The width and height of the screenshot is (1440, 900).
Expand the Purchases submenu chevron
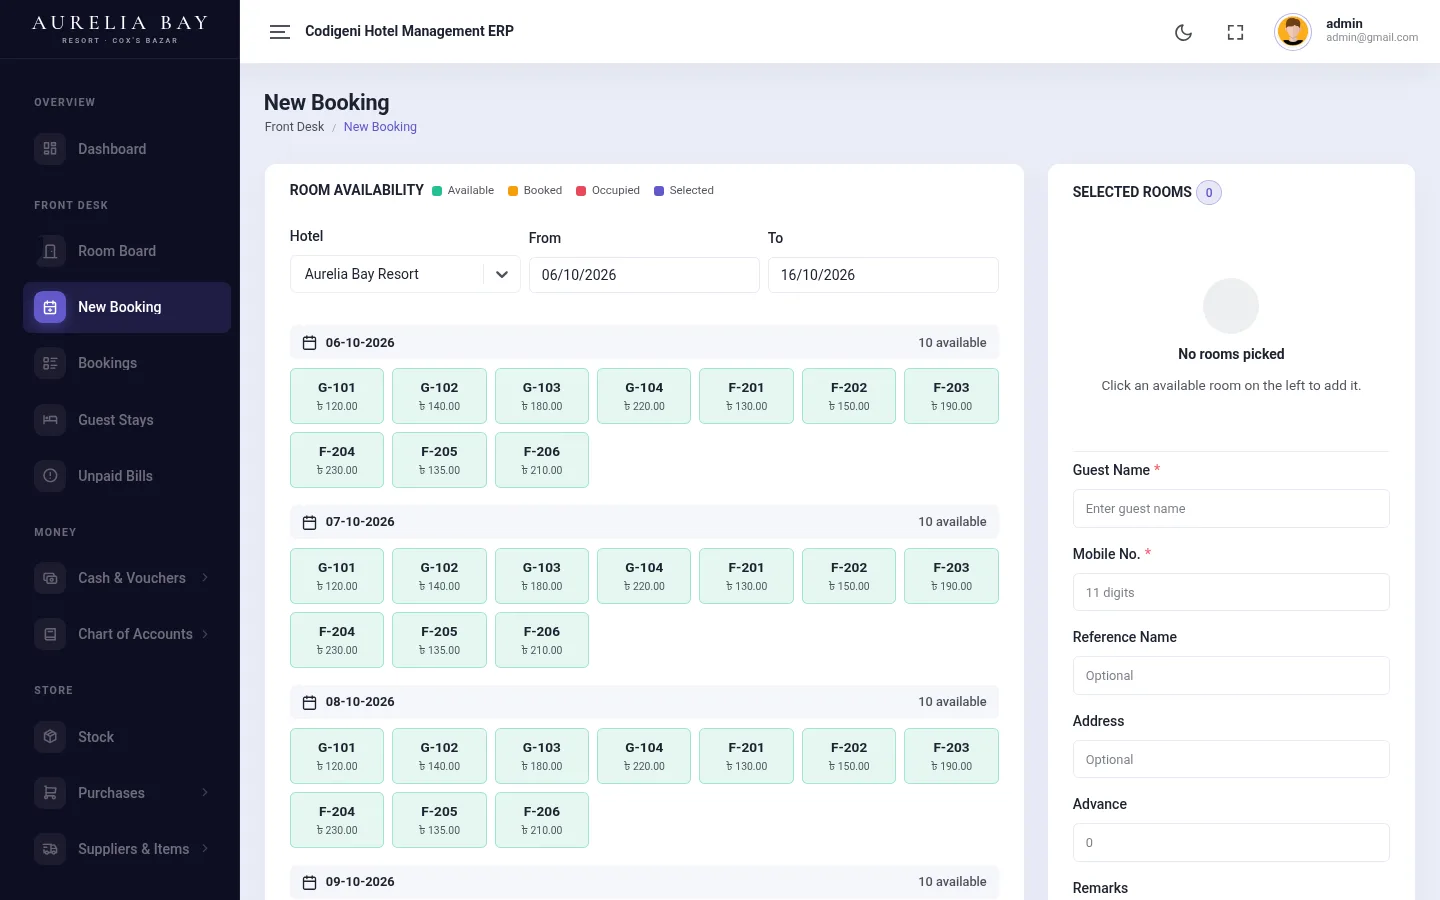point(205,793)
